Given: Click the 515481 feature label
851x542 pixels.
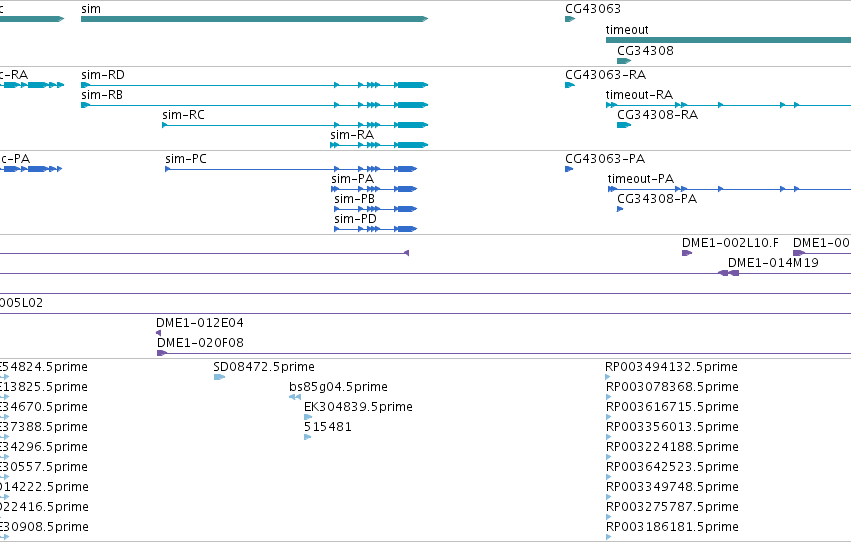Looking at the screenshot, I should tap(328, 428).
